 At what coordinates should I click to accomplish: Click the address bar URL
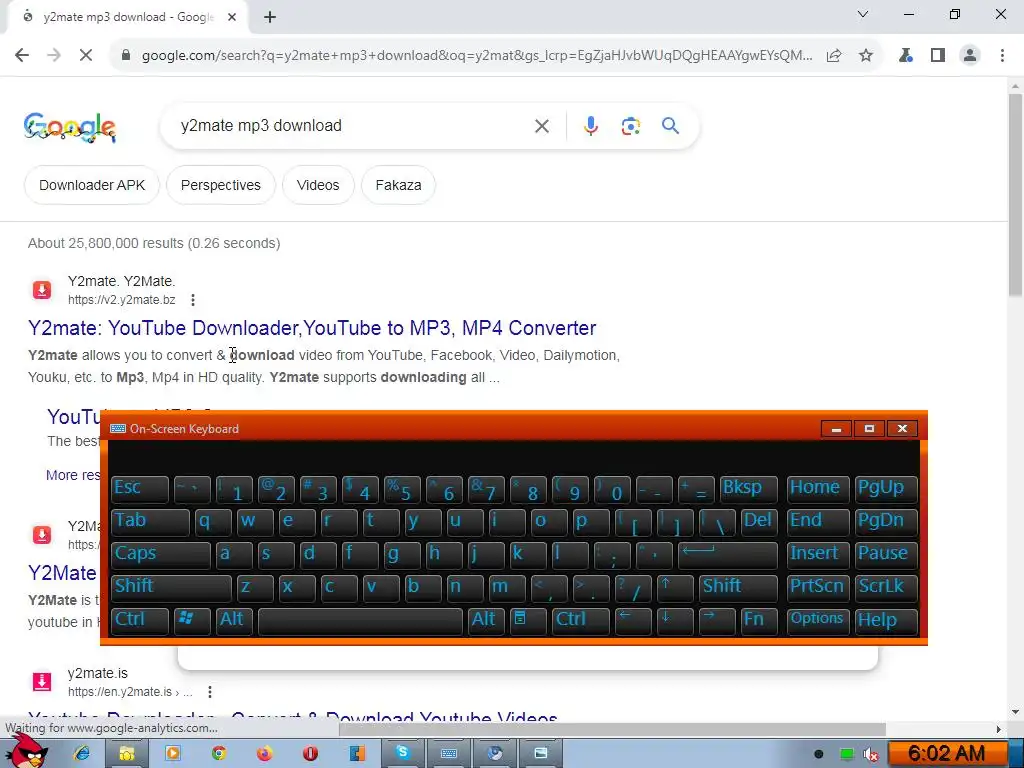(x=477, y=56)
